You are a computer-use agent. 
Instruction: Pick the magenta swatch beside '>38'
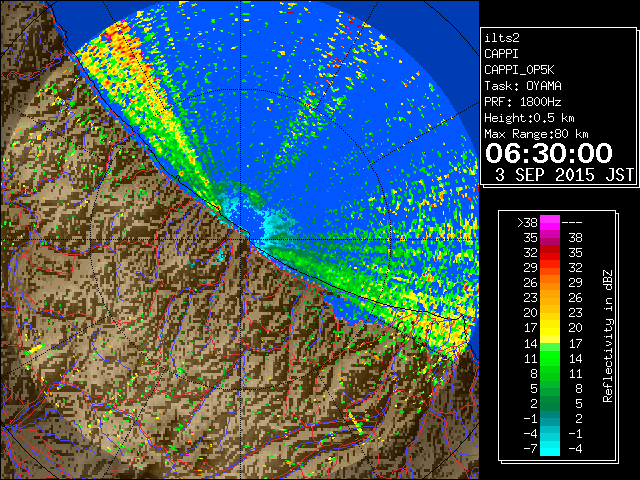550,223
